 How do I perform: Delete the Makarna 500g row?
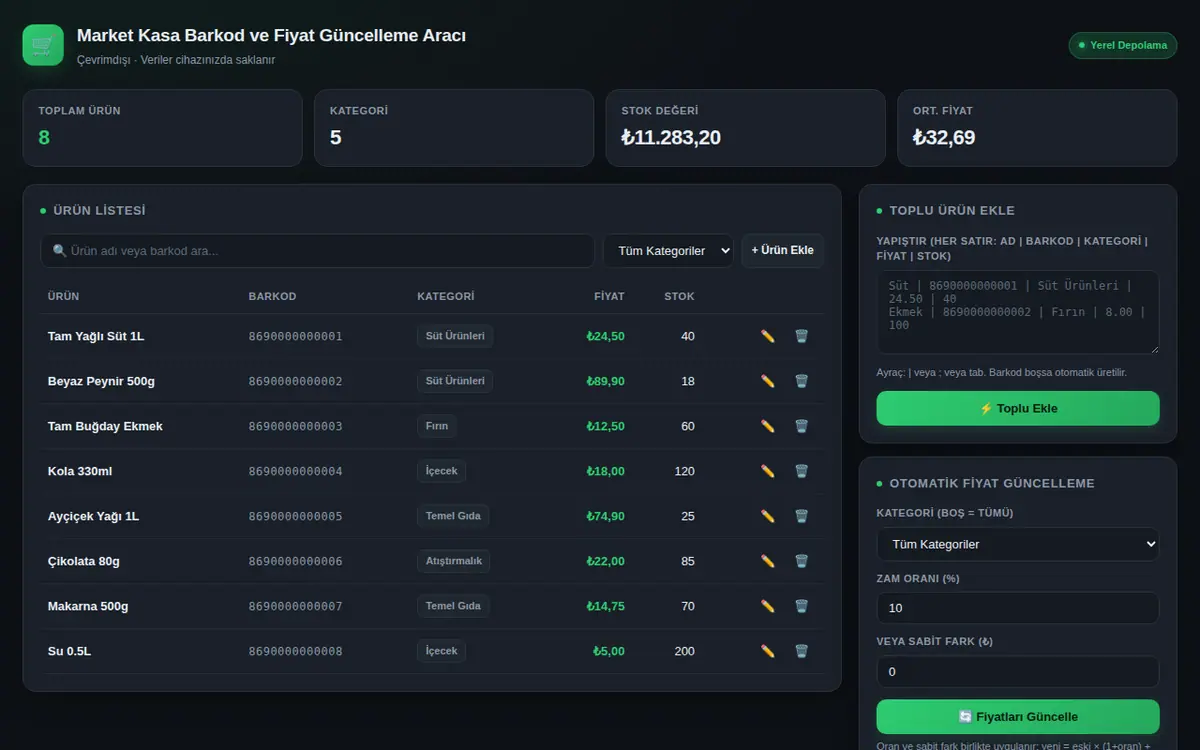coord(801,606)
